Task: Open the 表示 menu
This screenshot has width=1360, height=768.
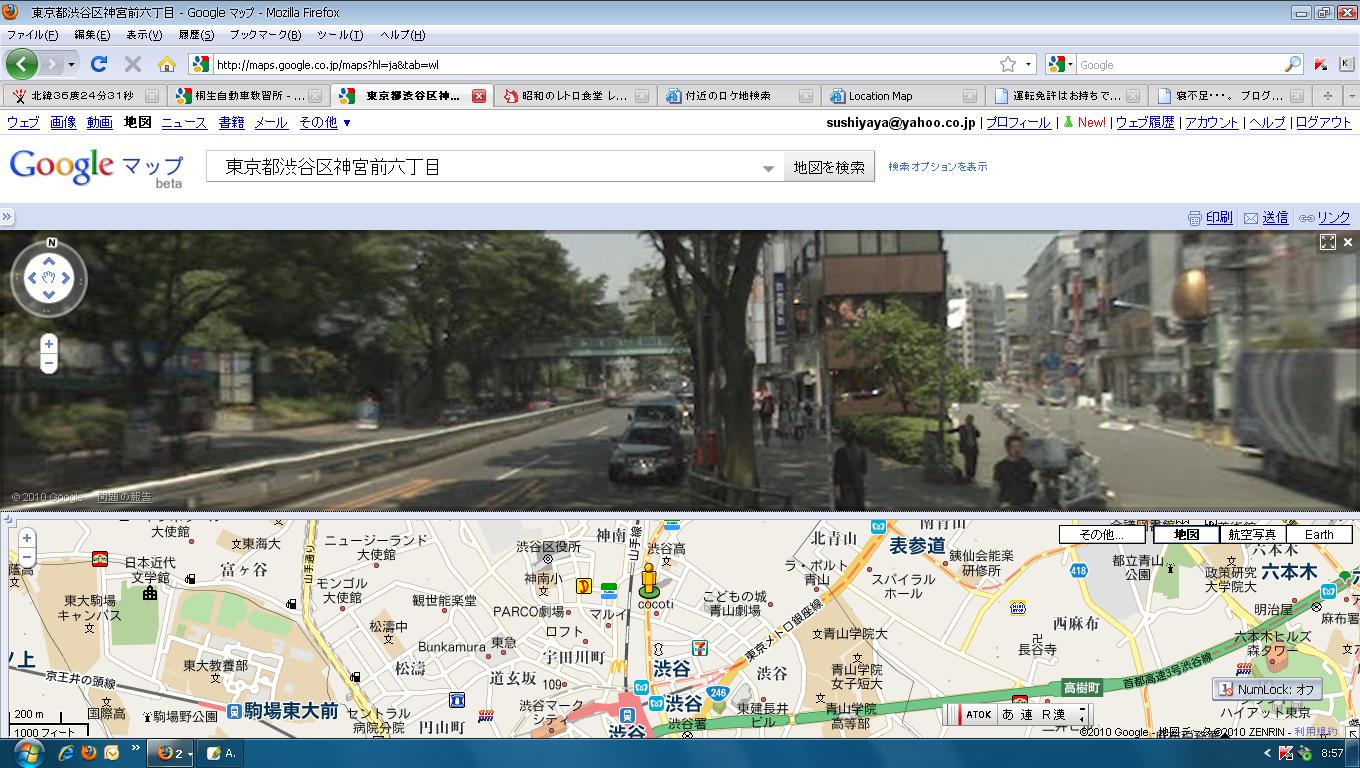Action: (144, 35)
